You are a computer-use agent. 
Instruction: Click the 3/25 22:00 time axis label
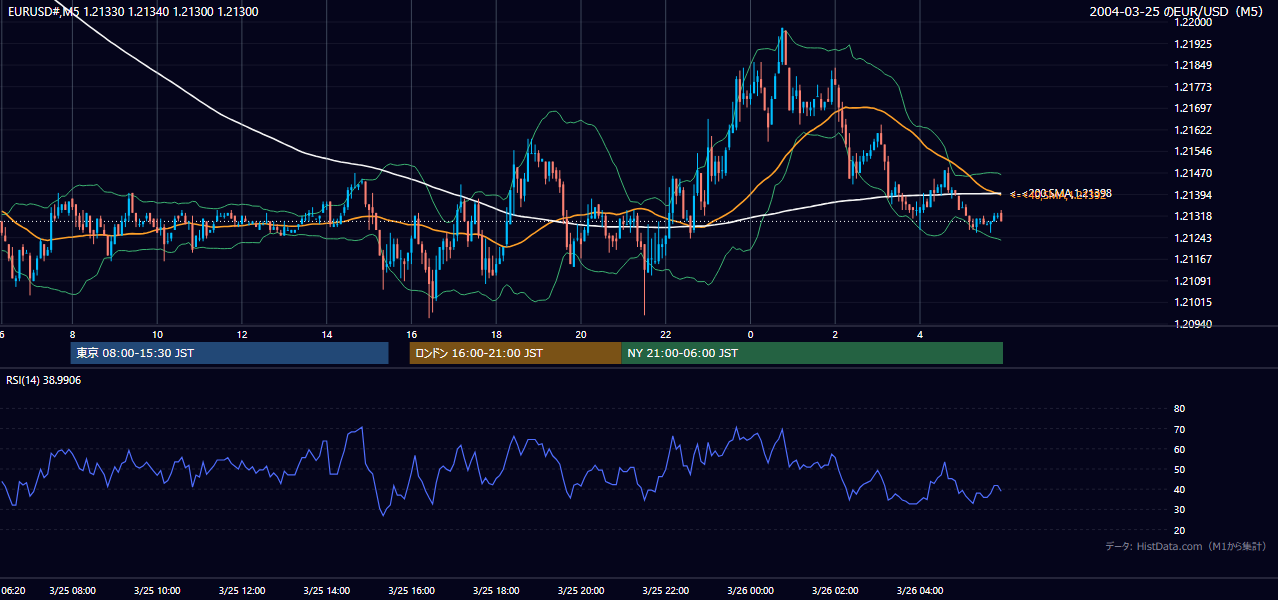point(666,590)
